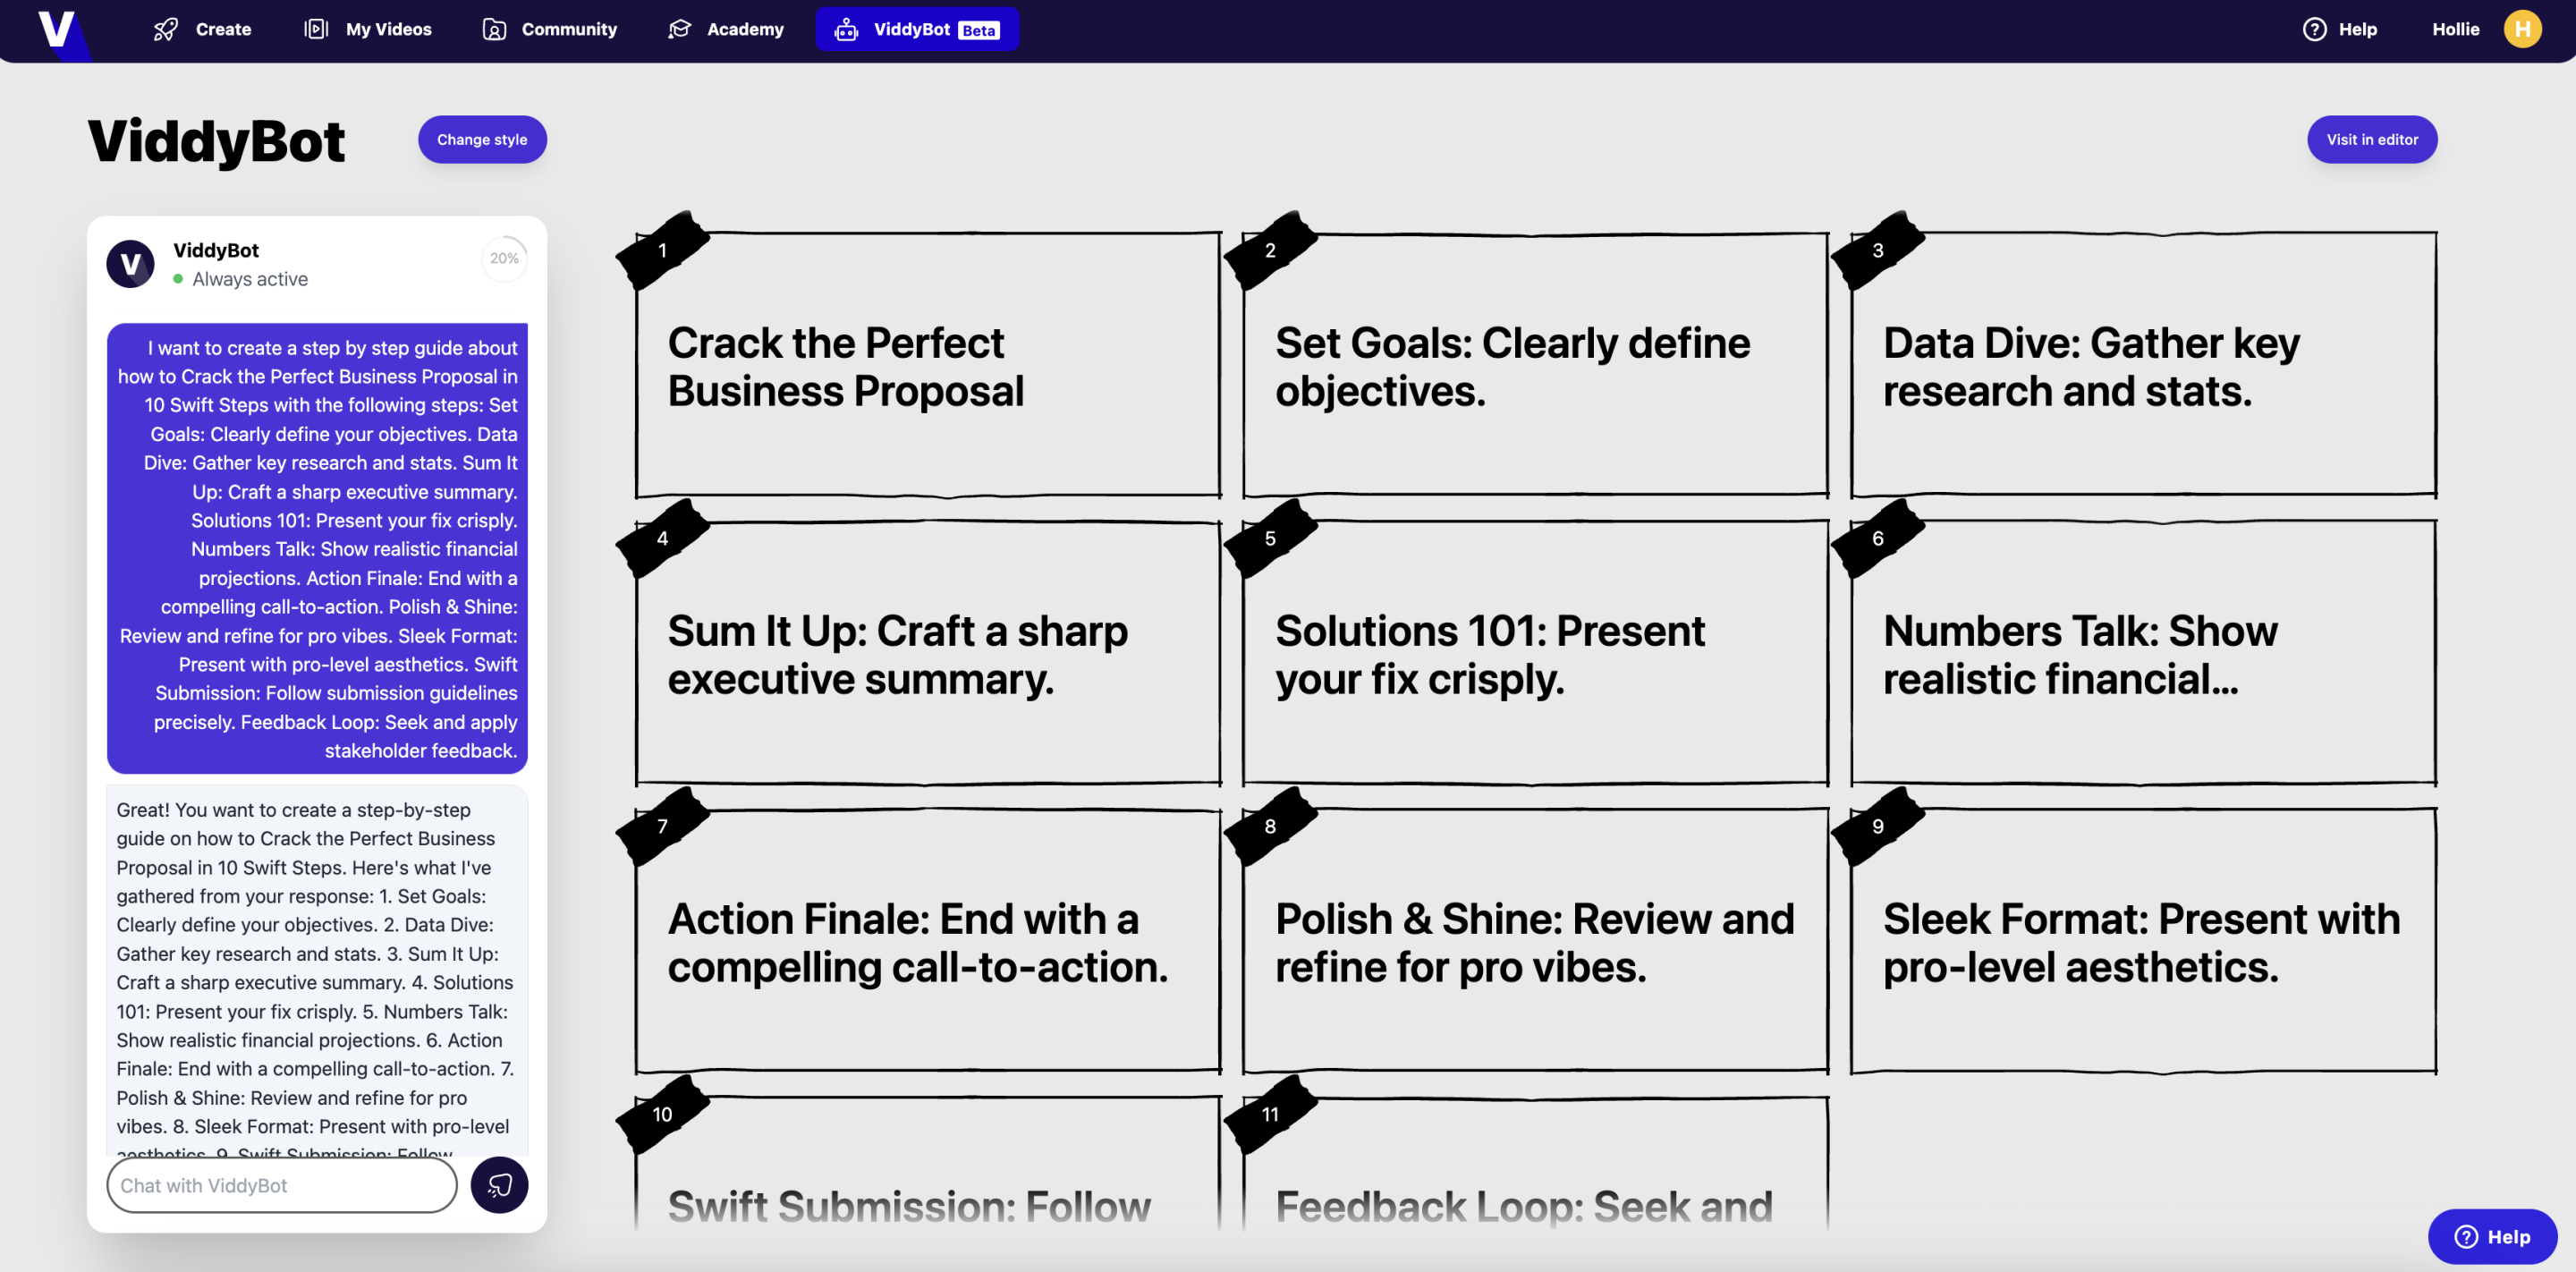Click the Help question mark icon in top bar
Screen dimensions: 2576x1272
(2314, 29)
